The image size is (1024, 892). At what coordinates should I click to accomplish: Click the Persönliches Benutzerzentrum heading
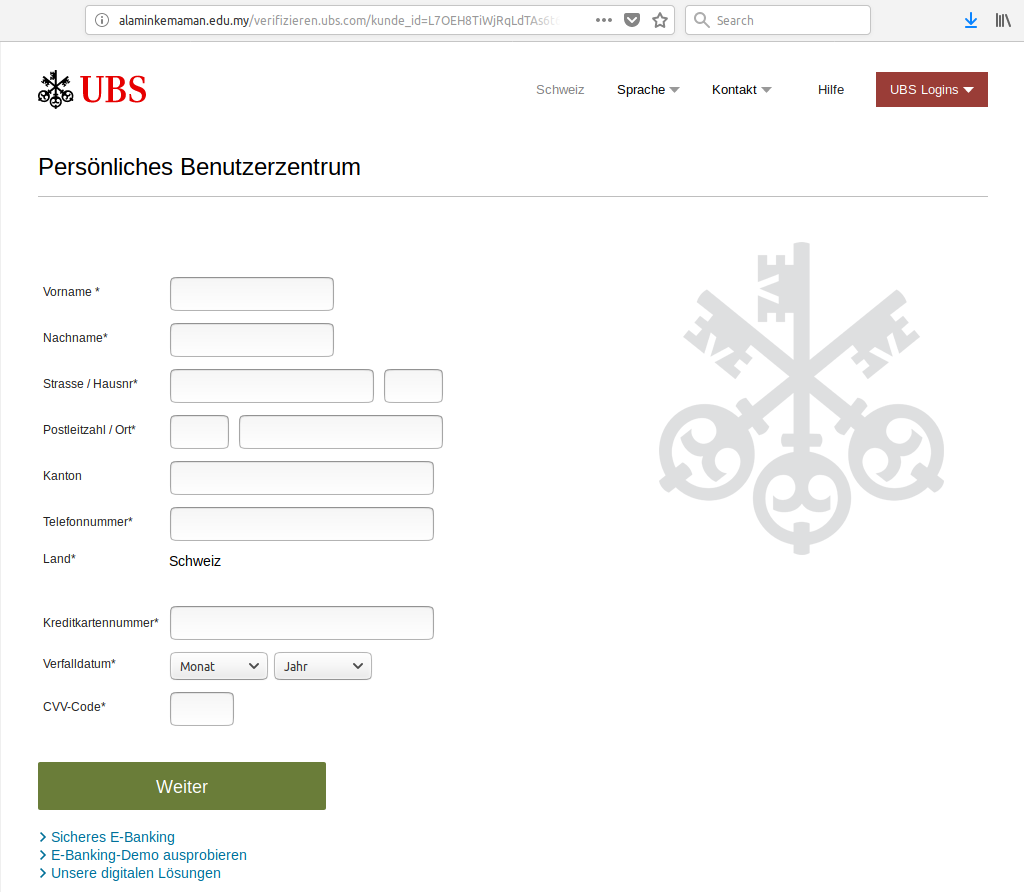coord(199,167)
